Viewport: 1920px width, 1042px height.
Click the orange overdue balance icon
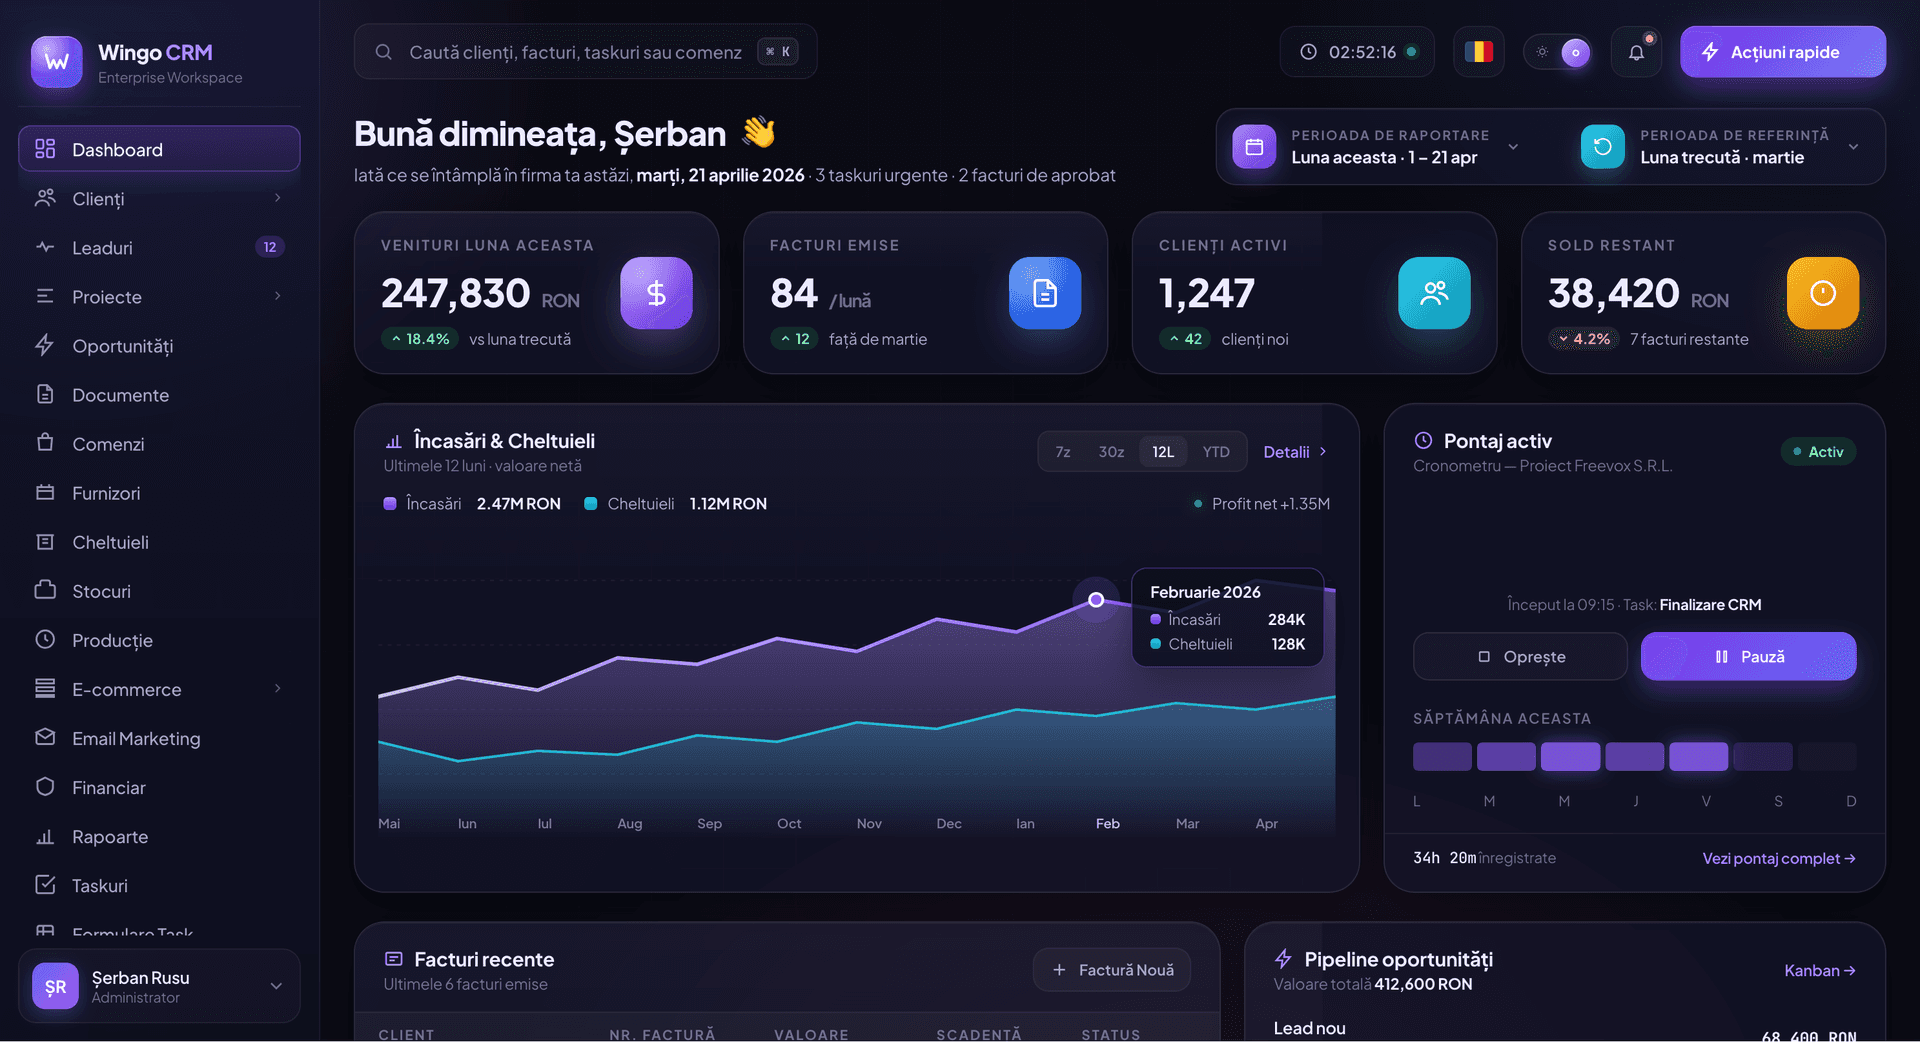pyautogui.click(x=1822, y=293)
